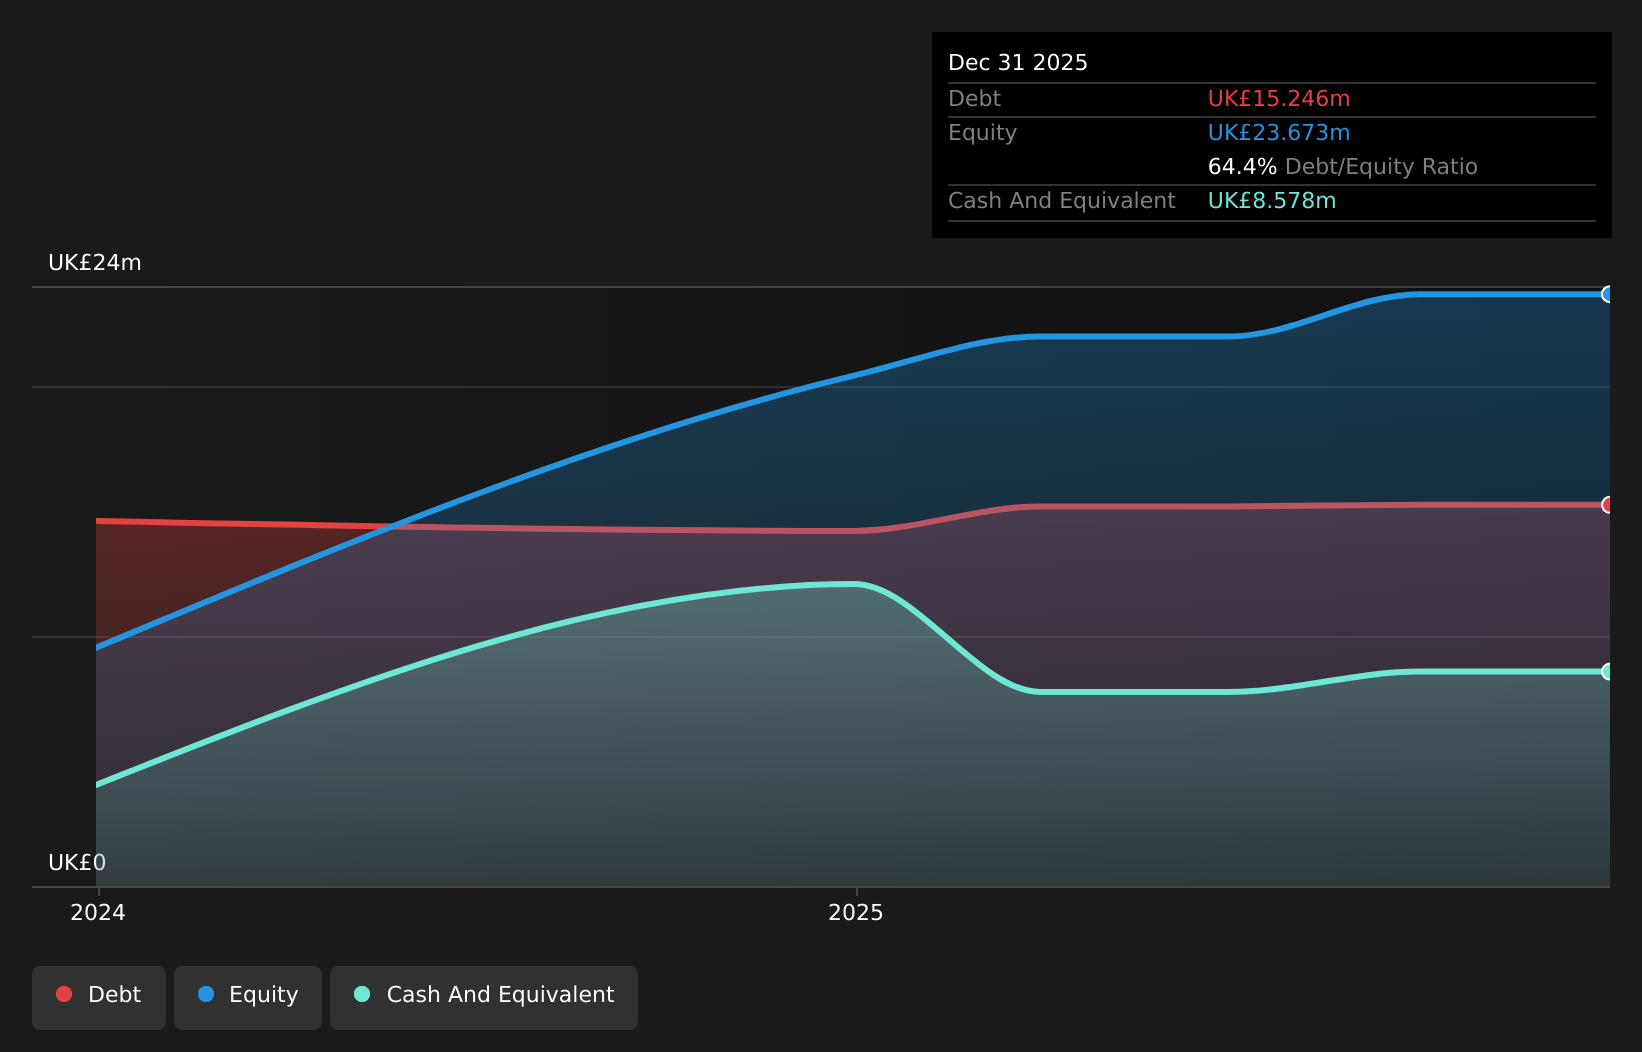This screenshot has width=1642, height=1052.
Task: Click the UK£0 y-axis label
Action: point(77,863)
